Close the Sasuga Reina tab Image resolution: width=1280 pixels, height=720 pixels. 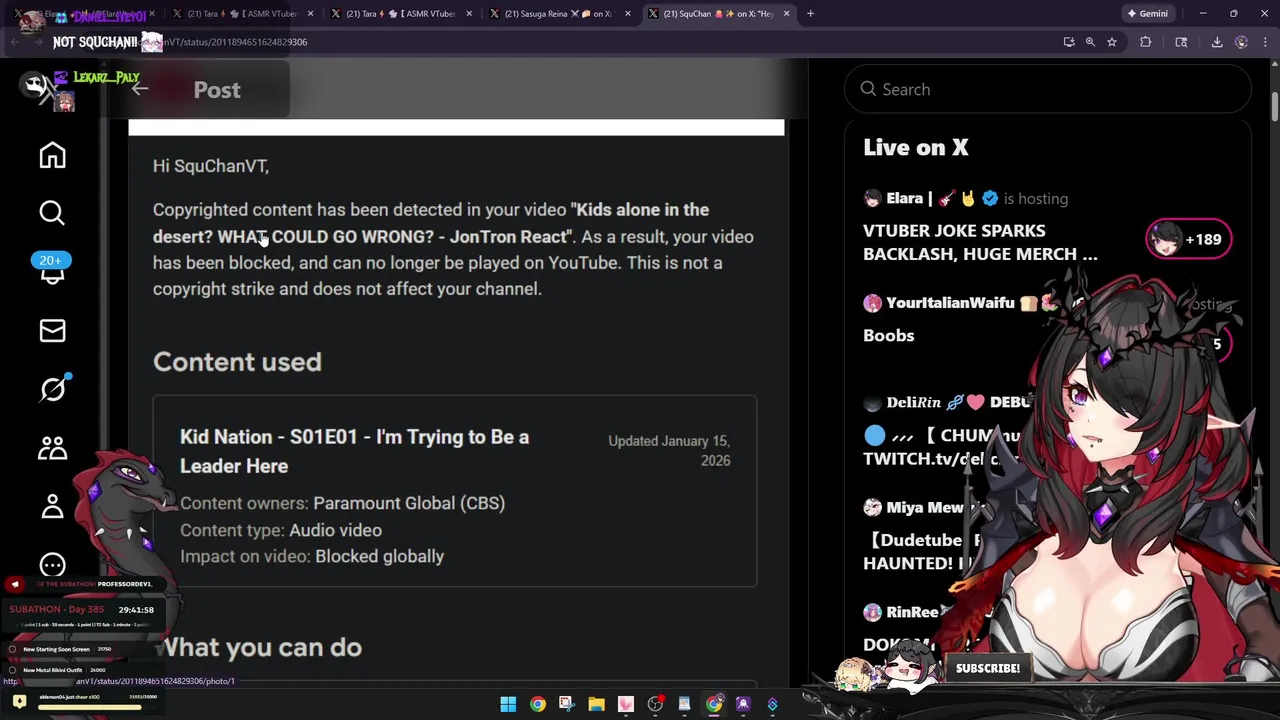pos(628,14)
